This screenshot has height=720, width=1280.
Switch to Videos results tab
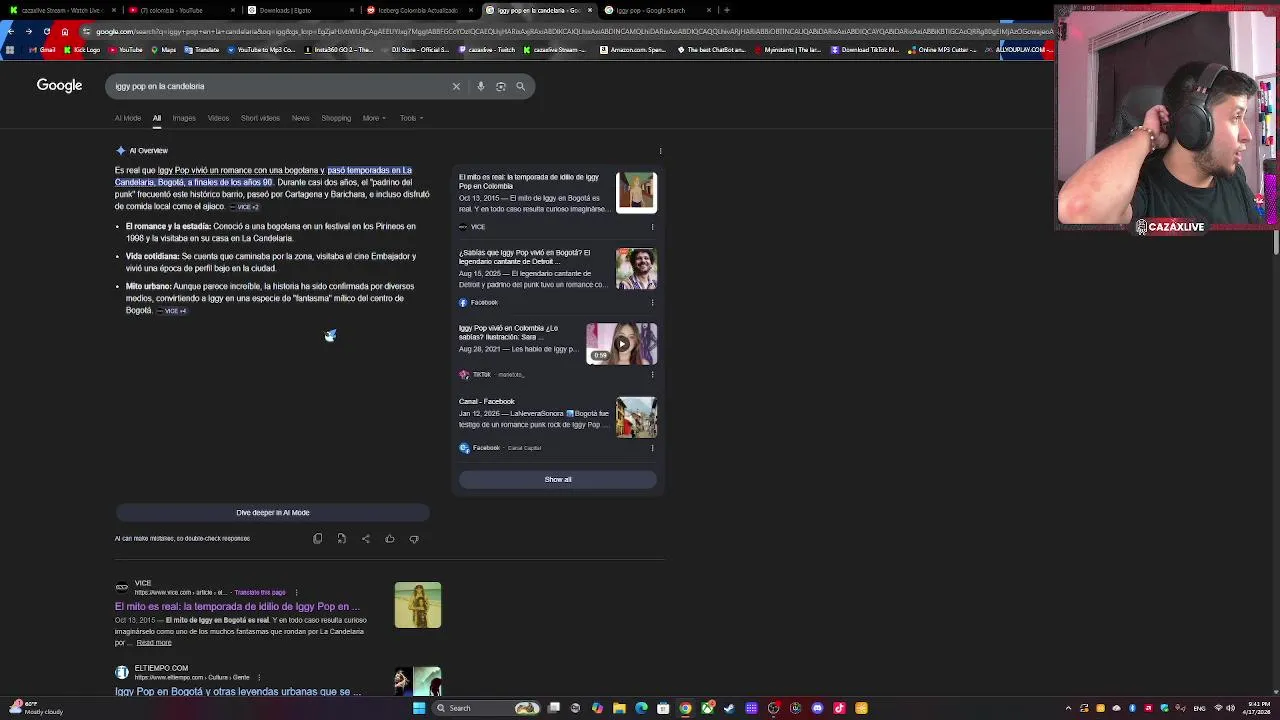218,118
